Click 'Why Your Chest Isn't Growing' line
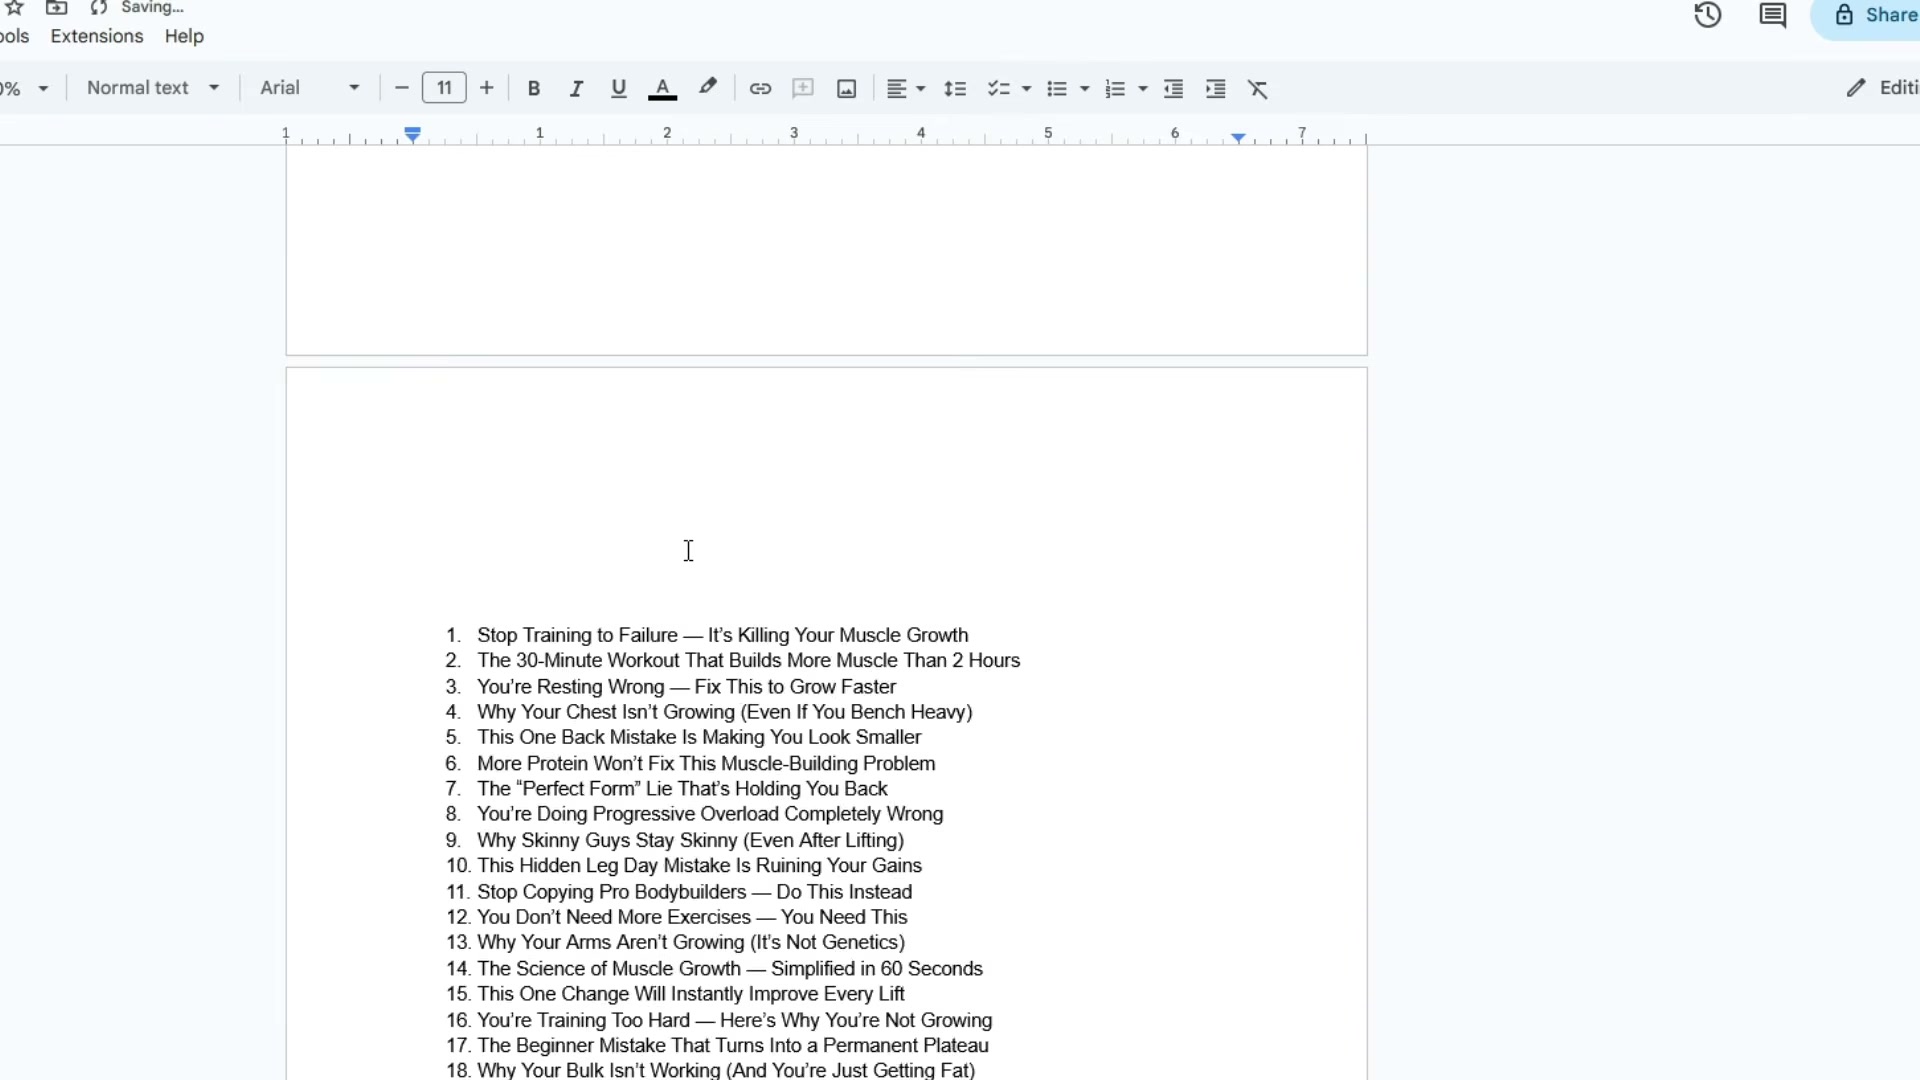Screen dimensions: 1920x1080 coord(724,712)
